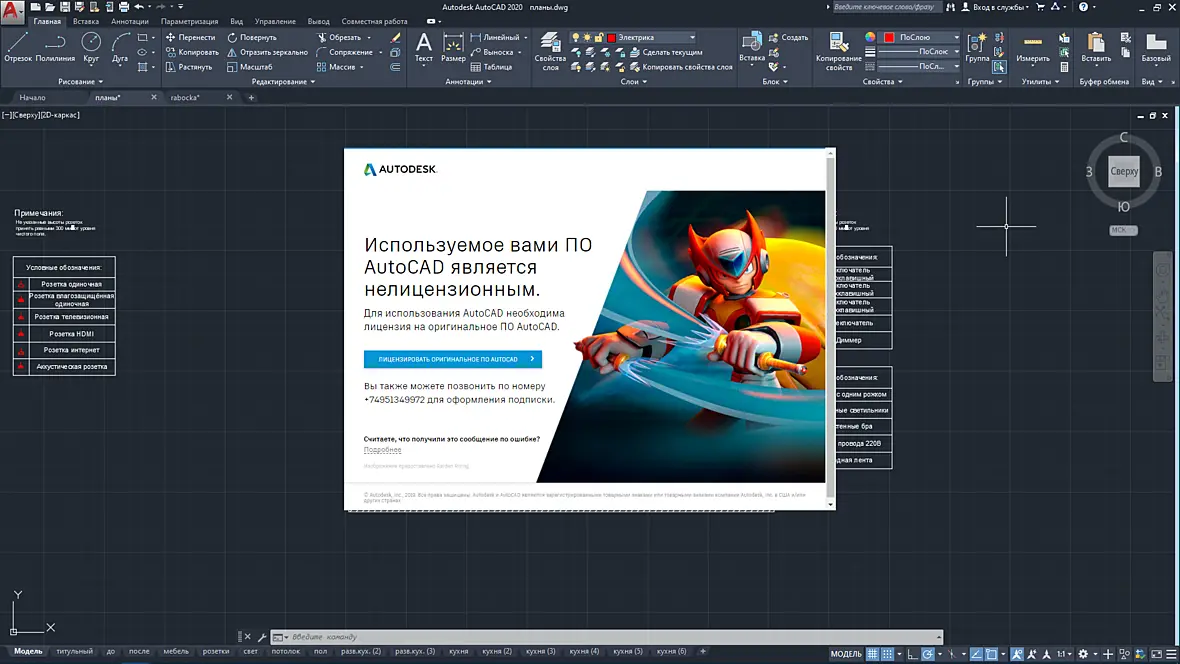The image size is (1180, 664).
Task: Toggle polar tracking in status bar
Action: pos(927,654)
